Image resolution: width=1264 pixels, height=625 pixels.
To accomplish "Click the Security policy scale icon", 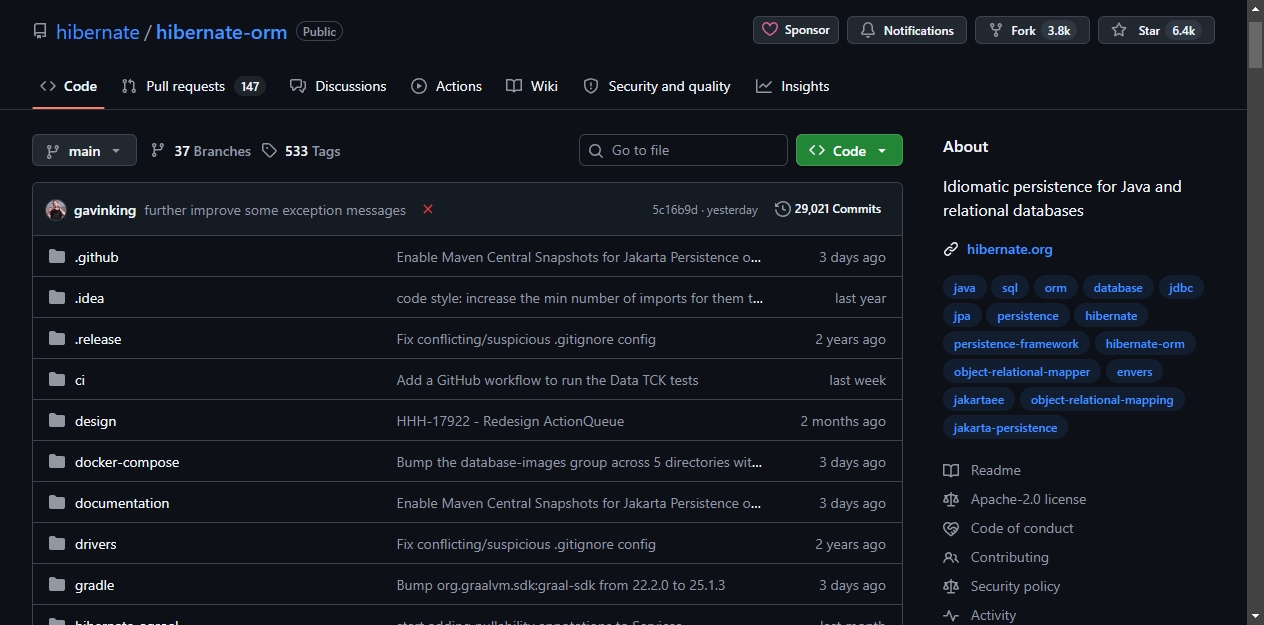I will 951,586.
